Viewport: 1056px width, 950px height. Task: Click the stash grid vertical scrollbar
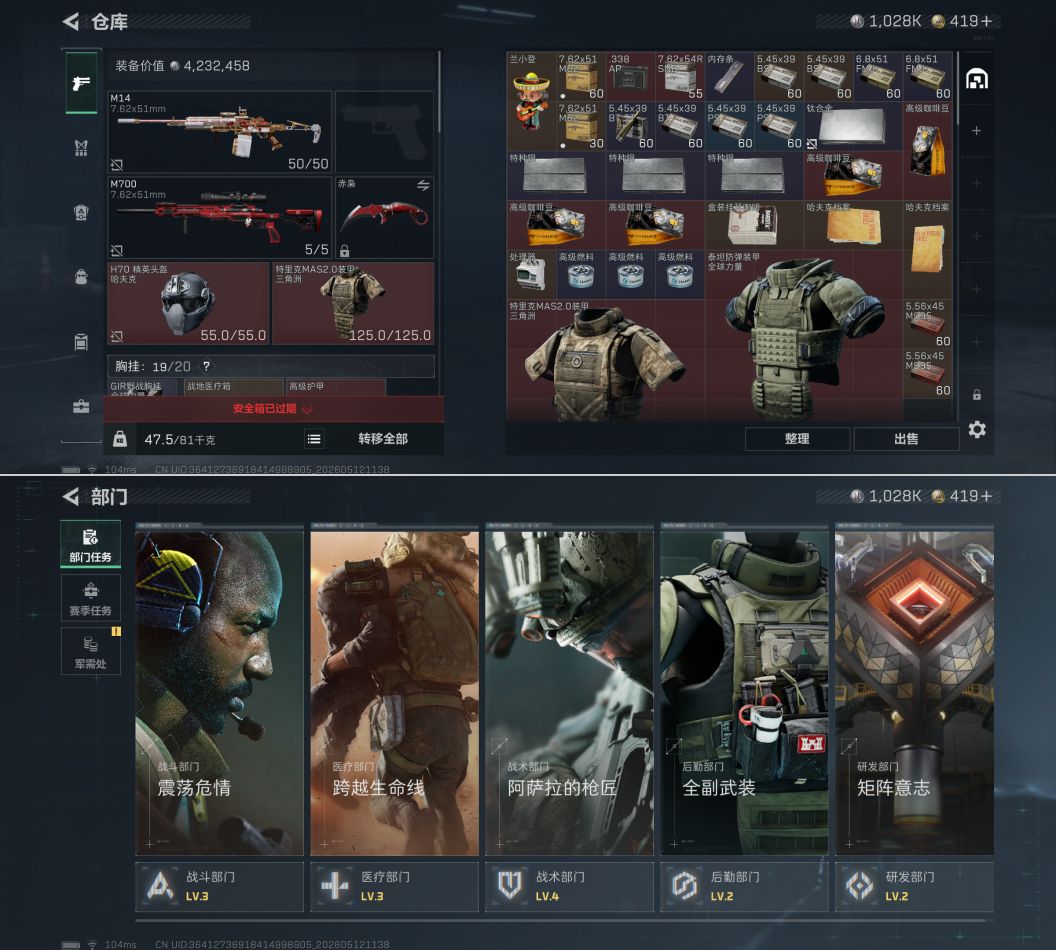(957, 88)
